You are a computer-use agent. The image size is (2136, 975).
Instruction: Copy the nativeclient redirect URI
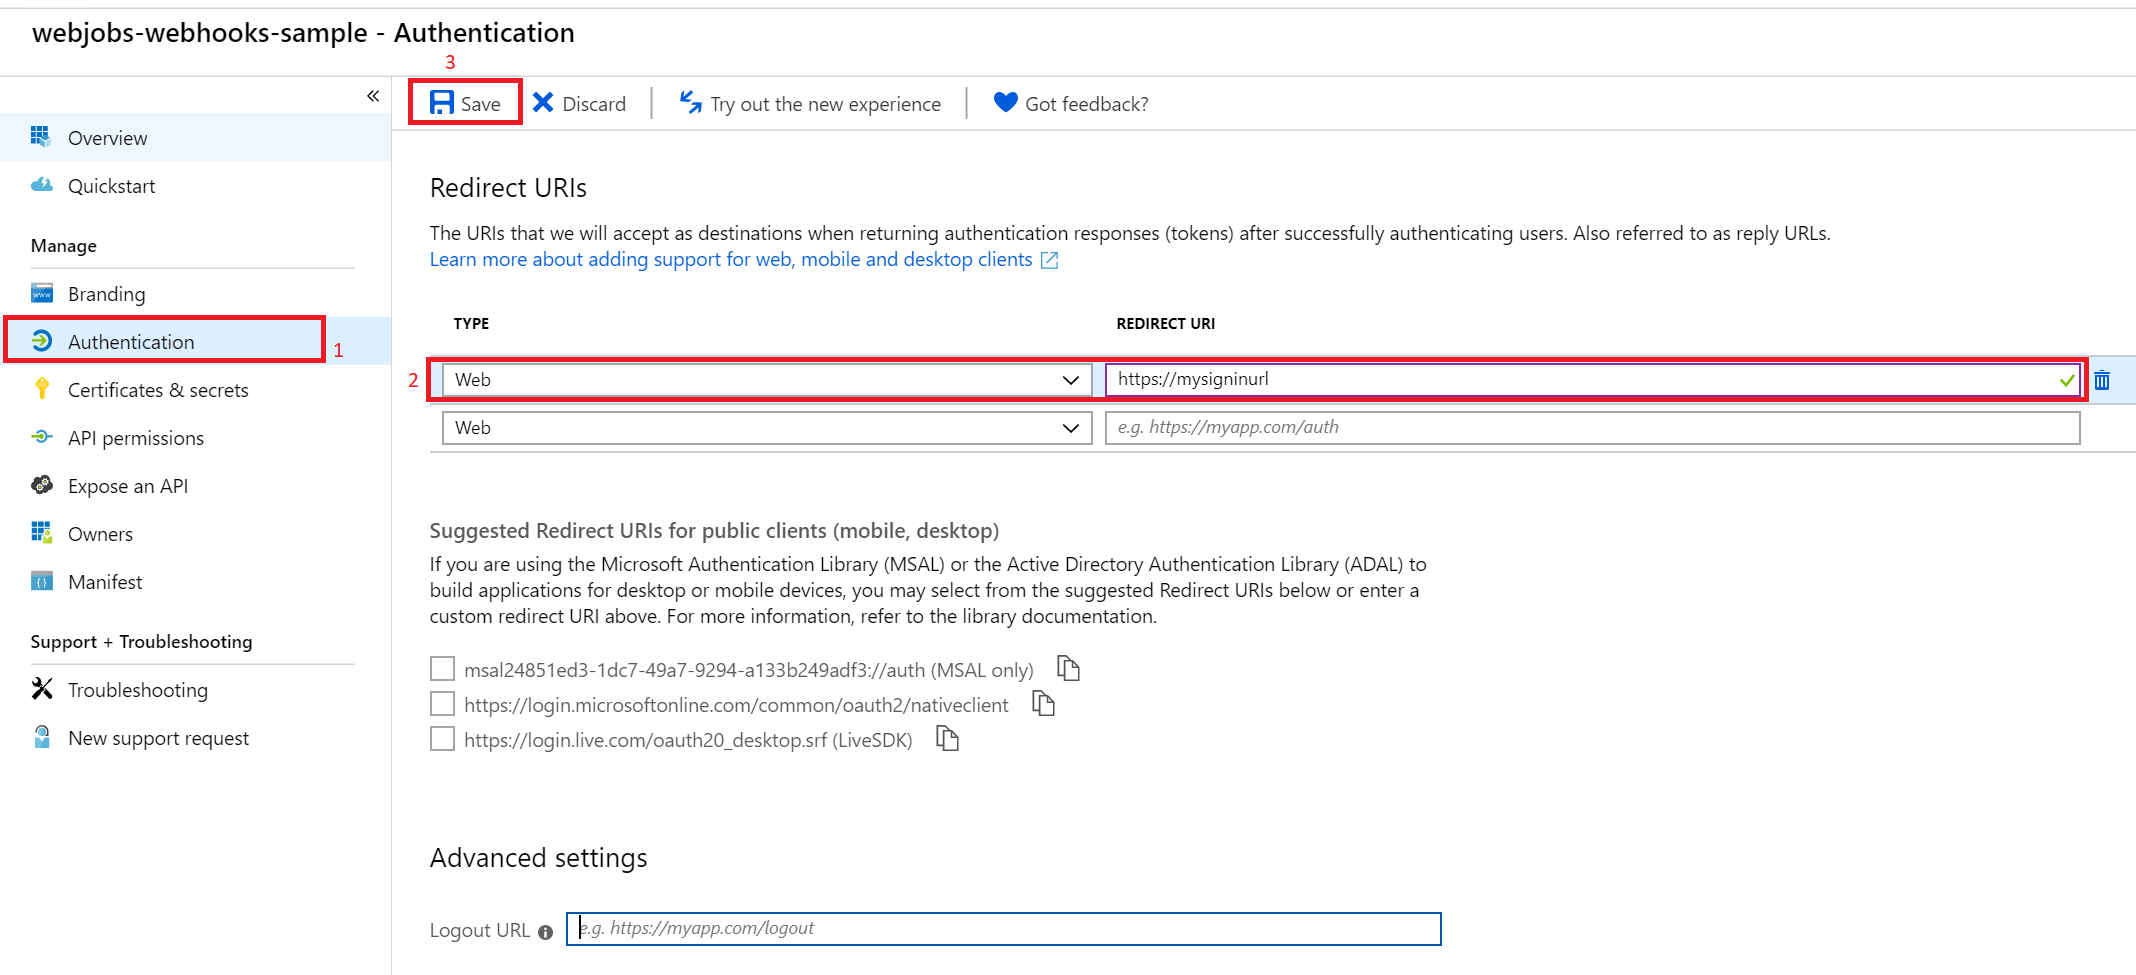tap(1044, 703)
